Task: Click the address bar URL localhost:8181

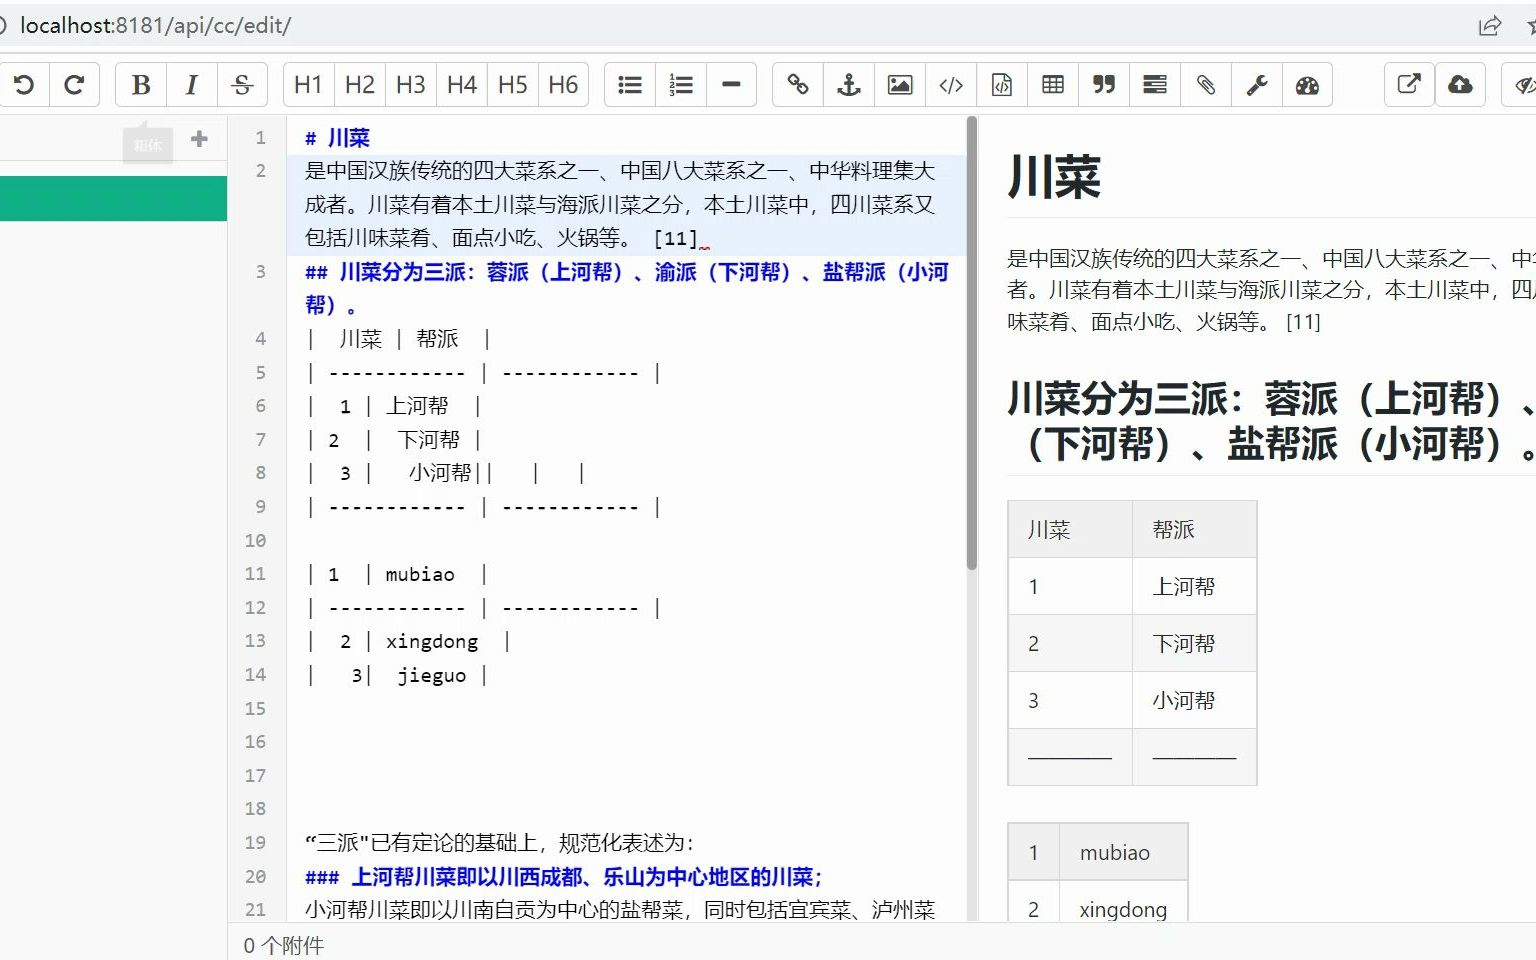Action: click(155, 26)
